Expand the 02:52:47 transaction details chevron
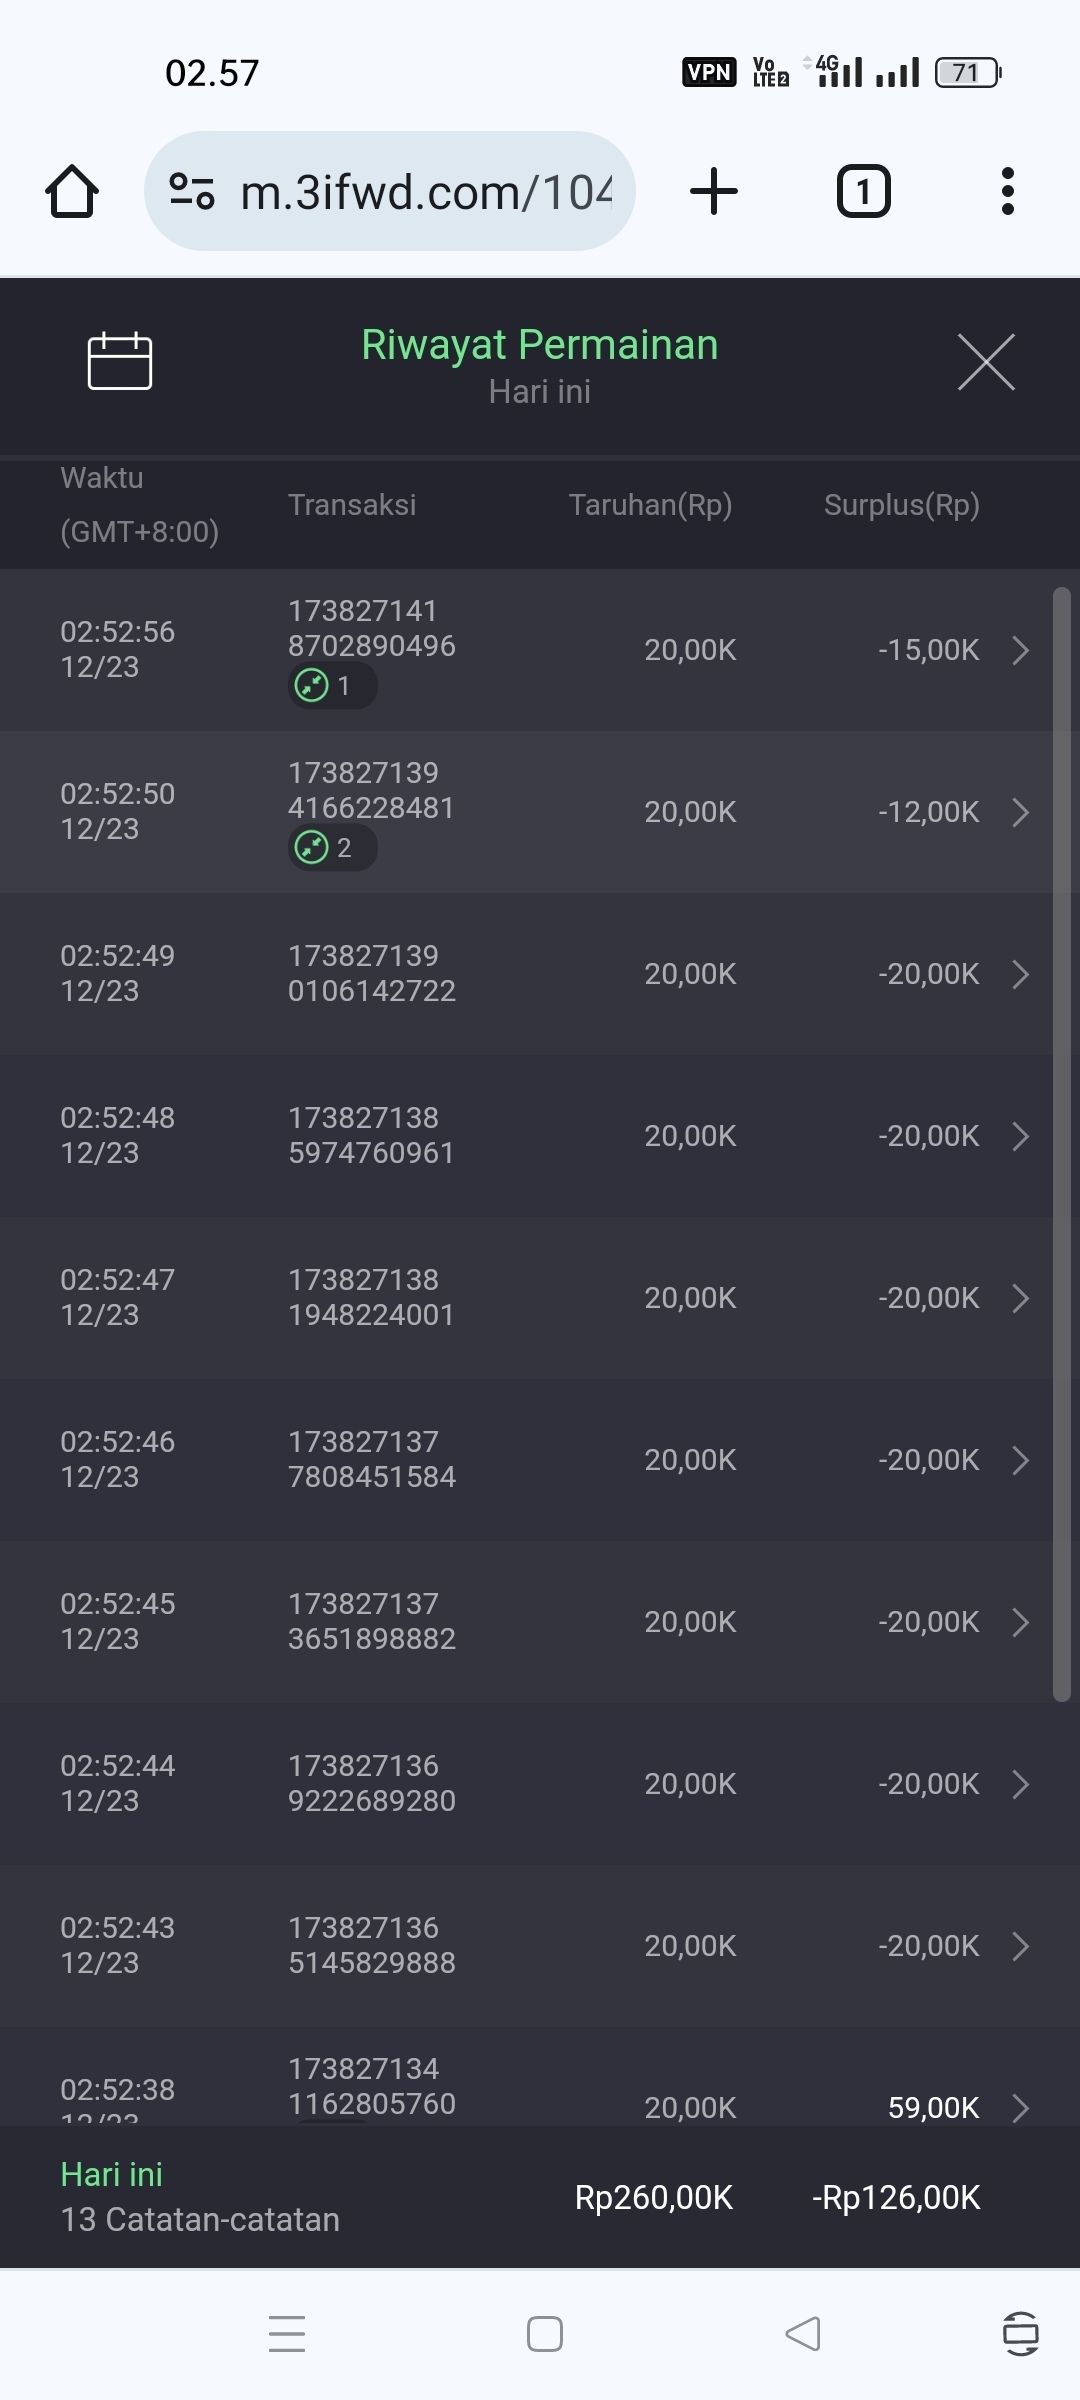 (x=1020, y=1298)
